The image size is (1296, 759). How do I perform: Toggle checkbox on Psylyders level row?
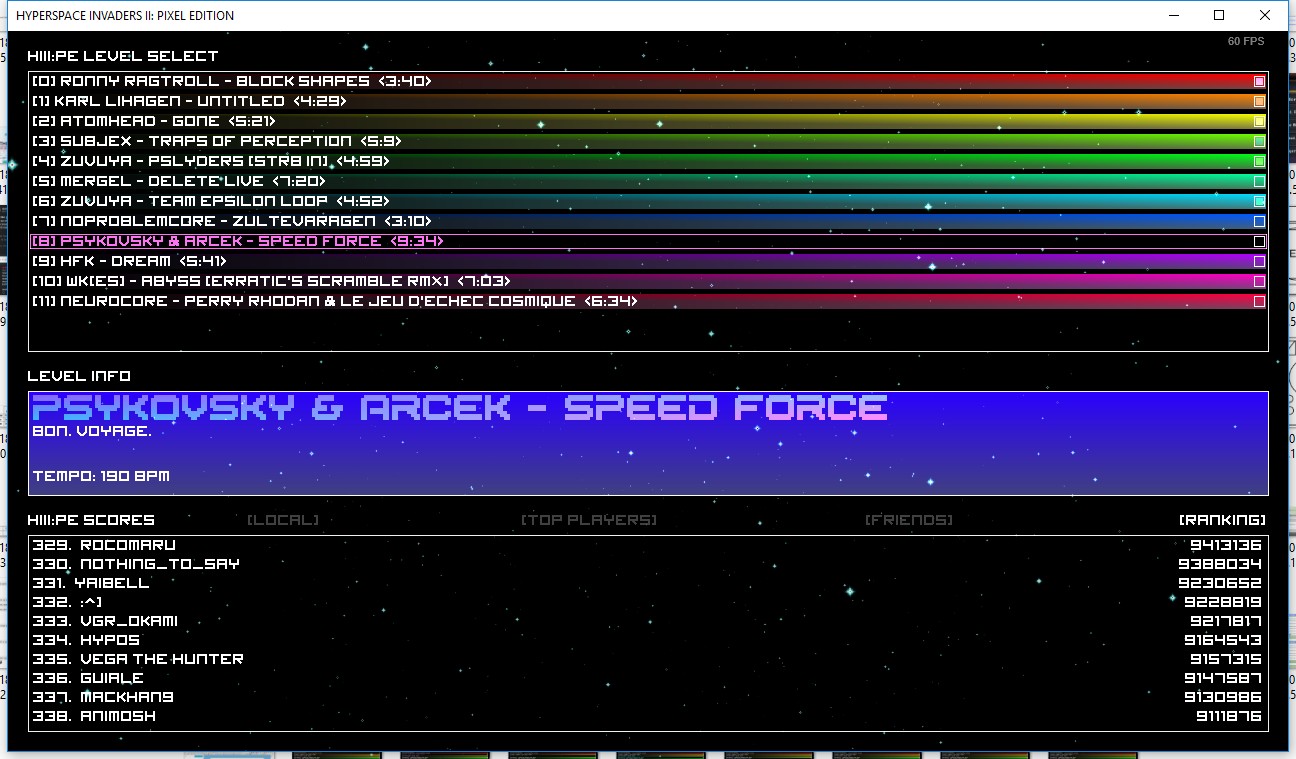tap(1259, 161)
